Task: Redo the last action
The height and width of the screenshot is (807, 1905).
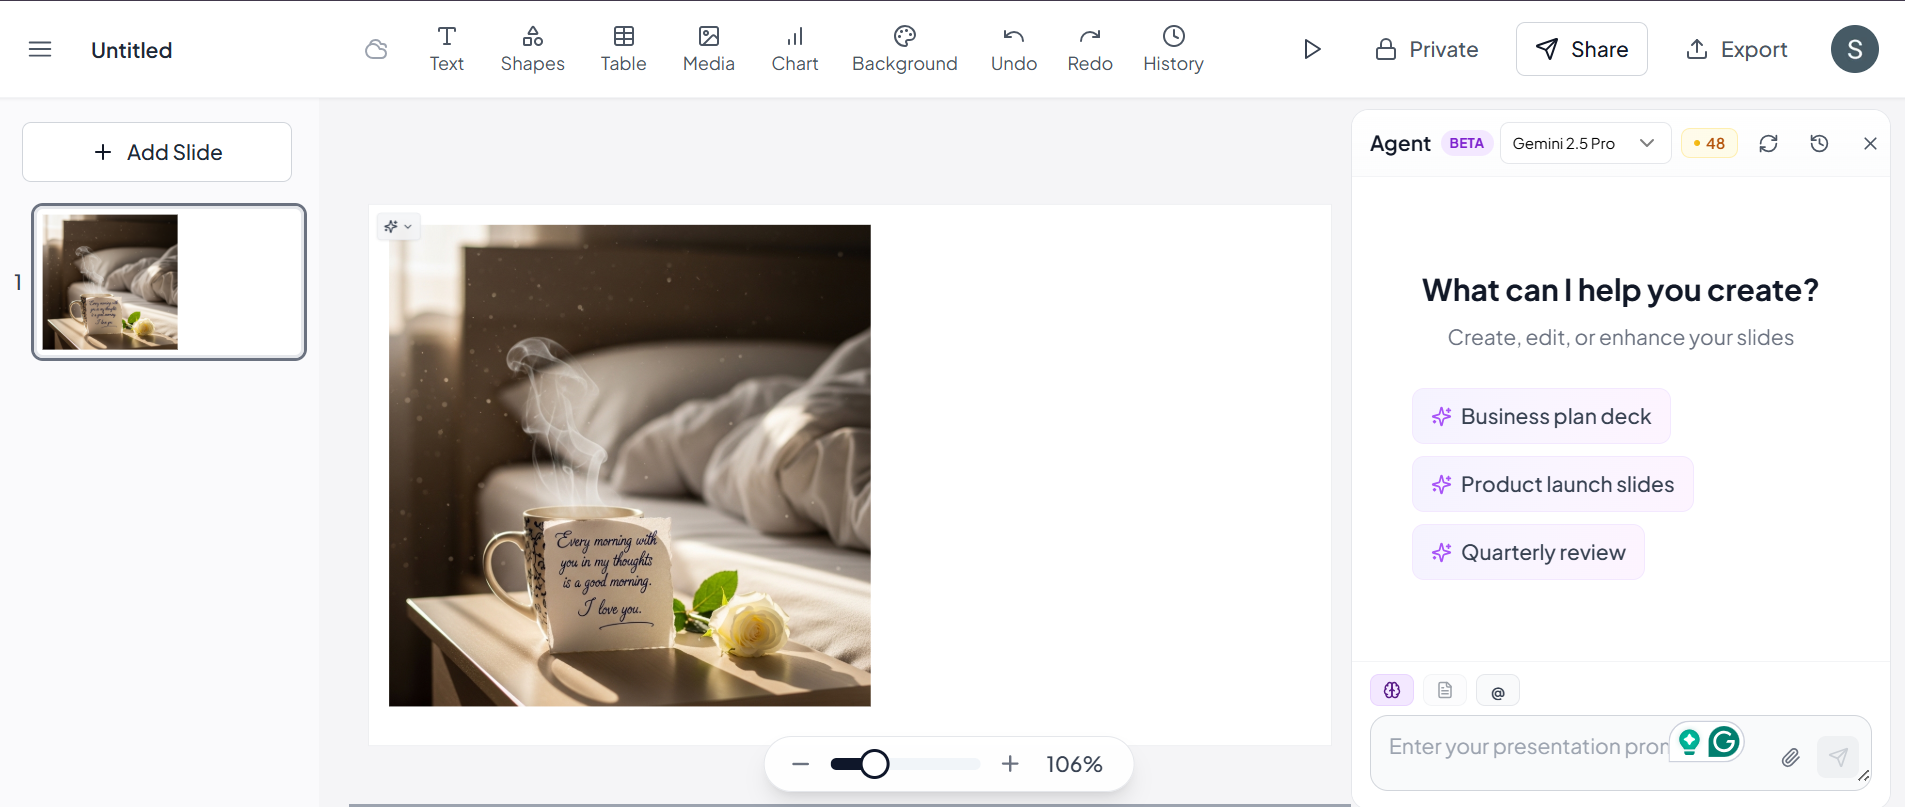Action: click(1090, 49)
